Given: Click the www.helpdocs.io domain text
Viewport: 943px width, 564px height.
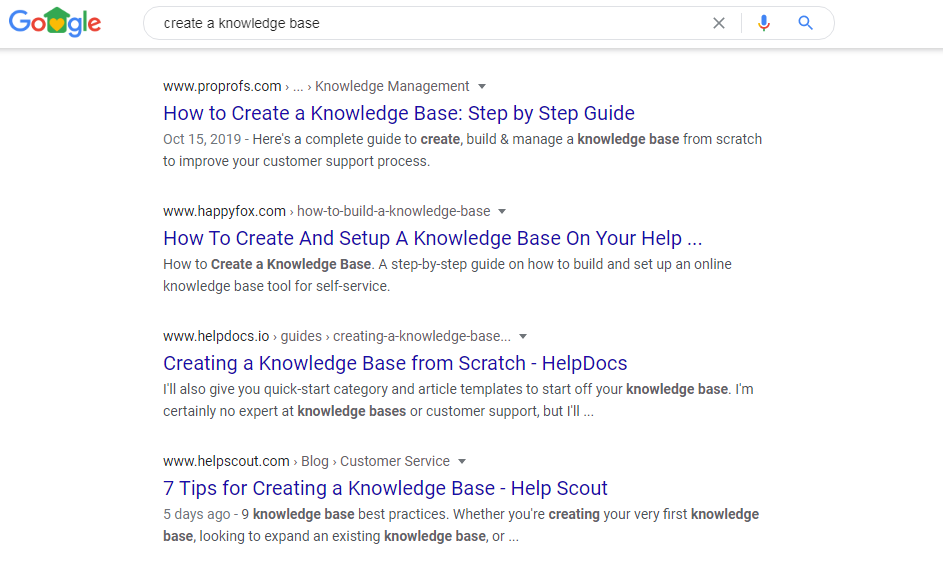Looking at the screenshot, I should (216, 336).
